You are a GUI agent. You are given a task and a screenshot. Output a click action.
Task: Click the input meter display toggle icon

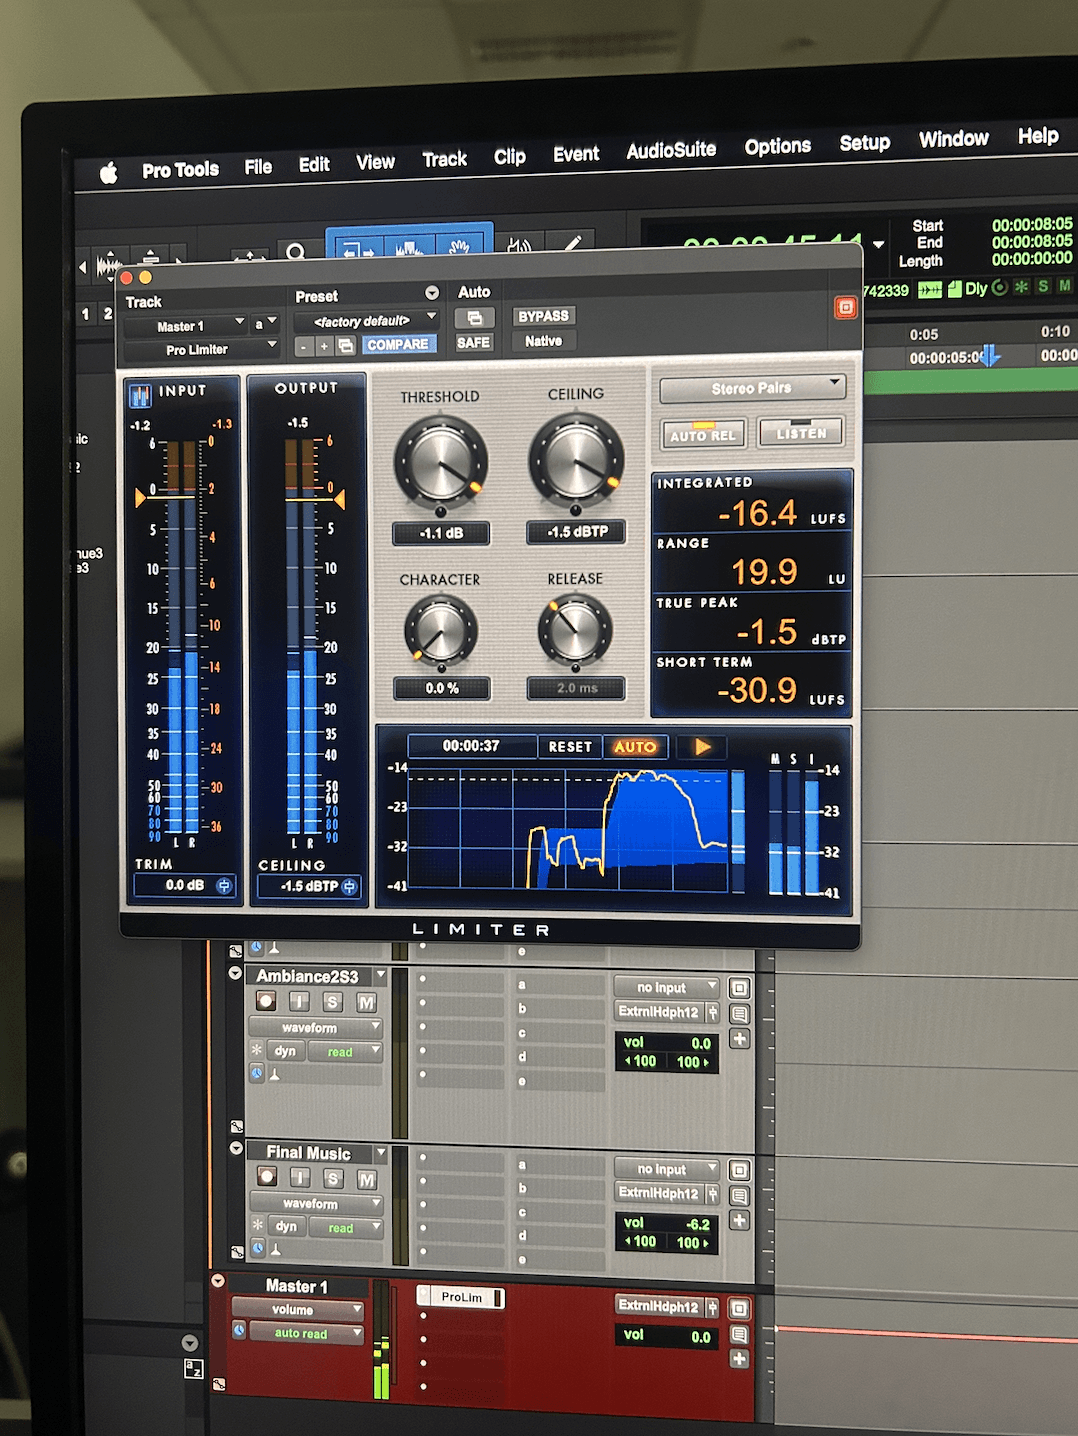pos(140,396)
